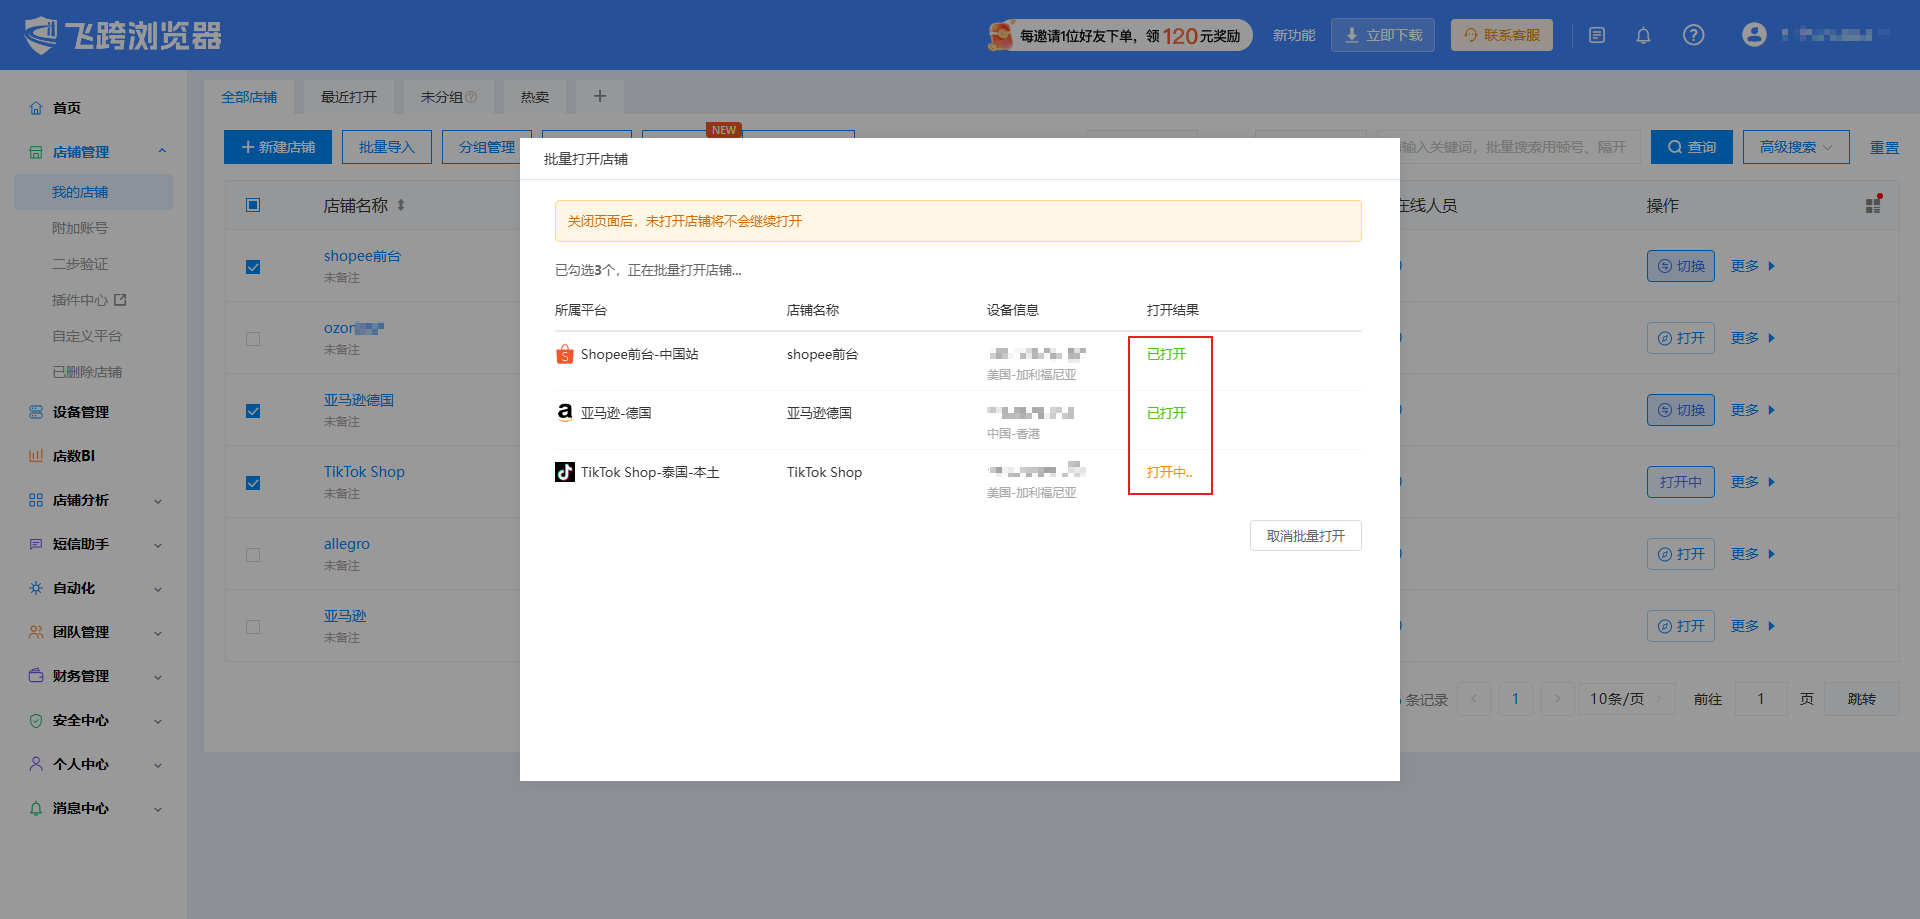Viewport: 1920px width, 919px height.
Task: Click the 切换 button for 亚马逊德国
Action: [1681, 410]
